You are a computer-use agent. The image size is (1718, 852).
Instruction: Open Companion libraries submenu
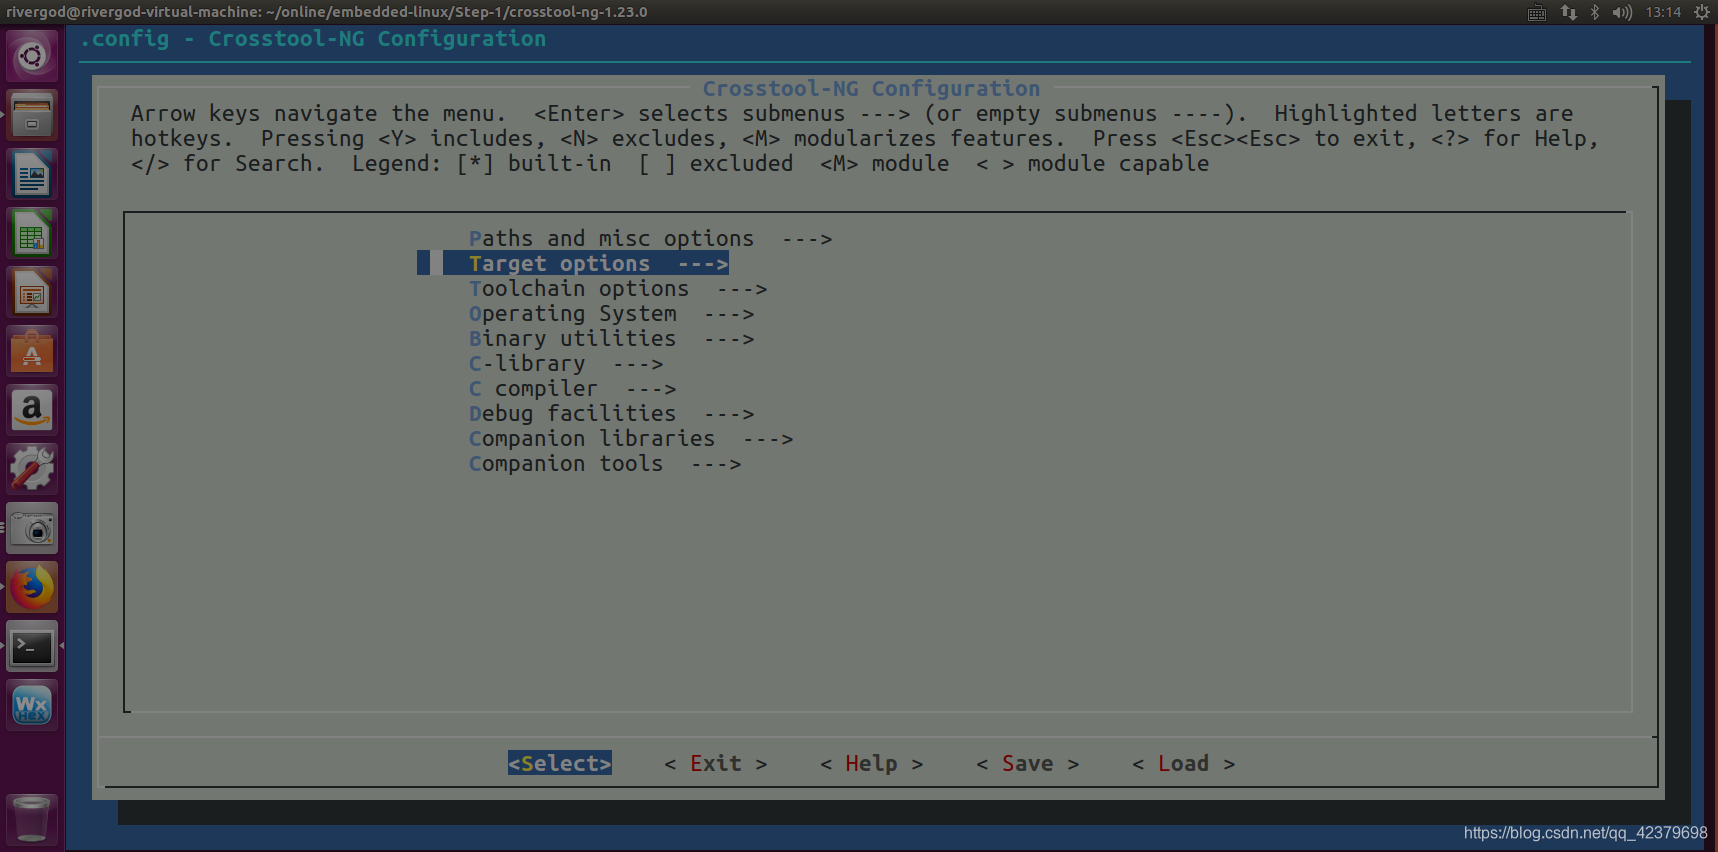coord(631,439)
